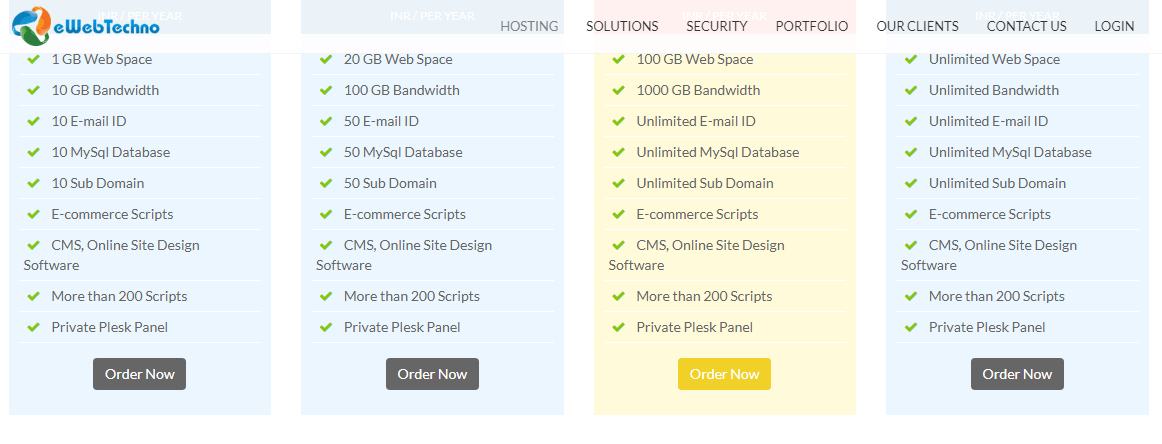Select "CMS, Online Site Design Software" in the yellow plan
This screenshot has height=444, width=1162.
pyautogui.click(x=697, y=255)
